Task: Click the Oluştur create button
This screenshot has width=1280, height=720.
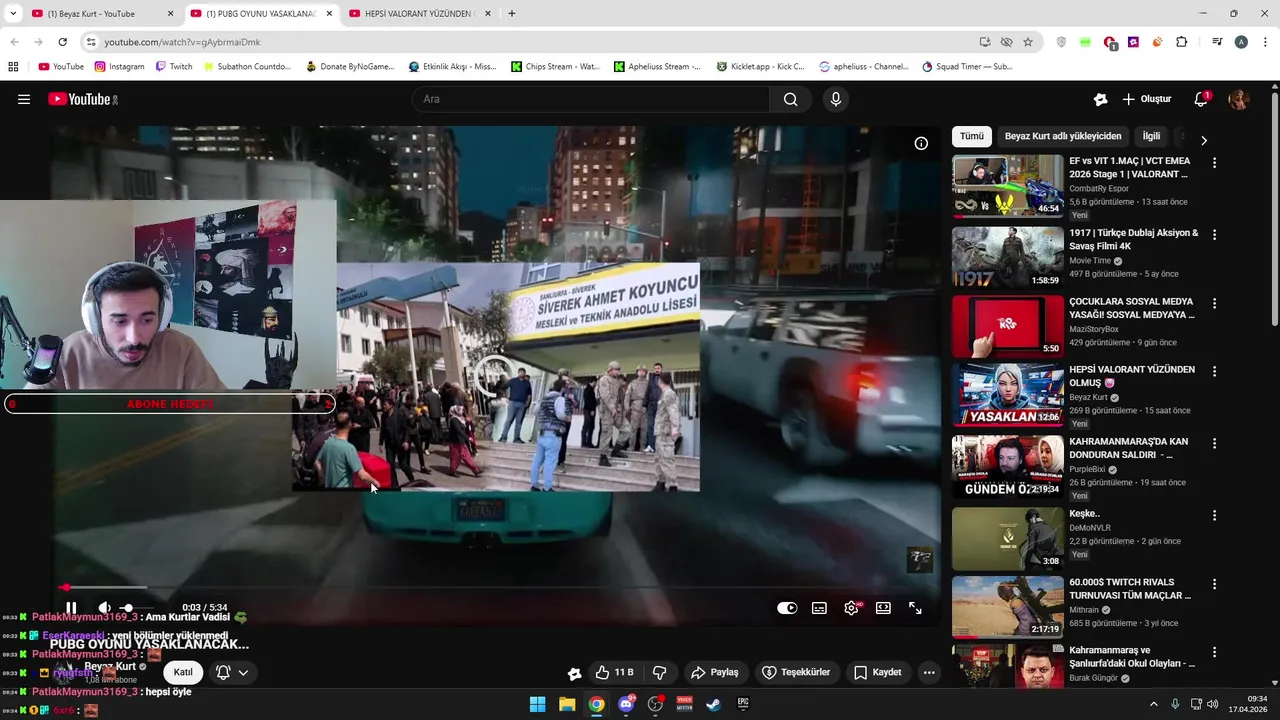Action: tap(1146, 99)
